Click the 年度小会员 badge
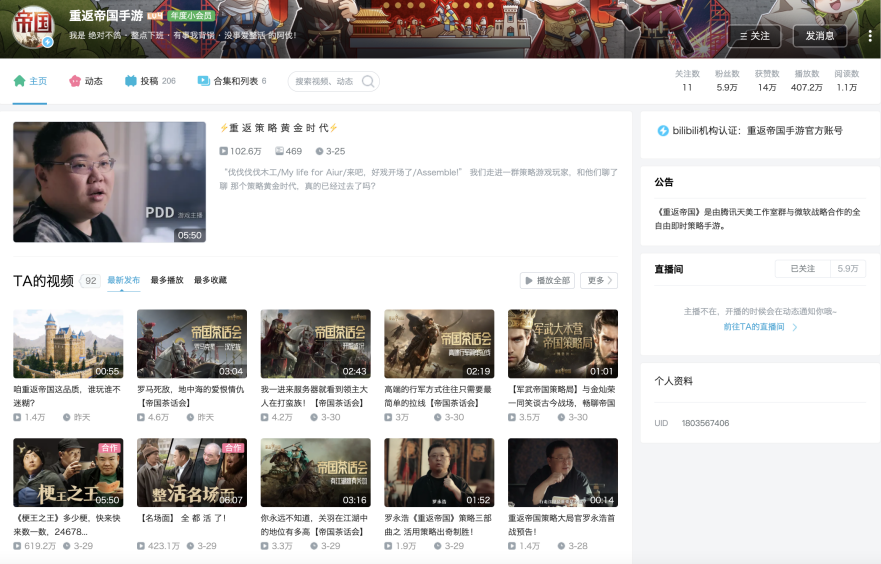 [x=191, y=16]
